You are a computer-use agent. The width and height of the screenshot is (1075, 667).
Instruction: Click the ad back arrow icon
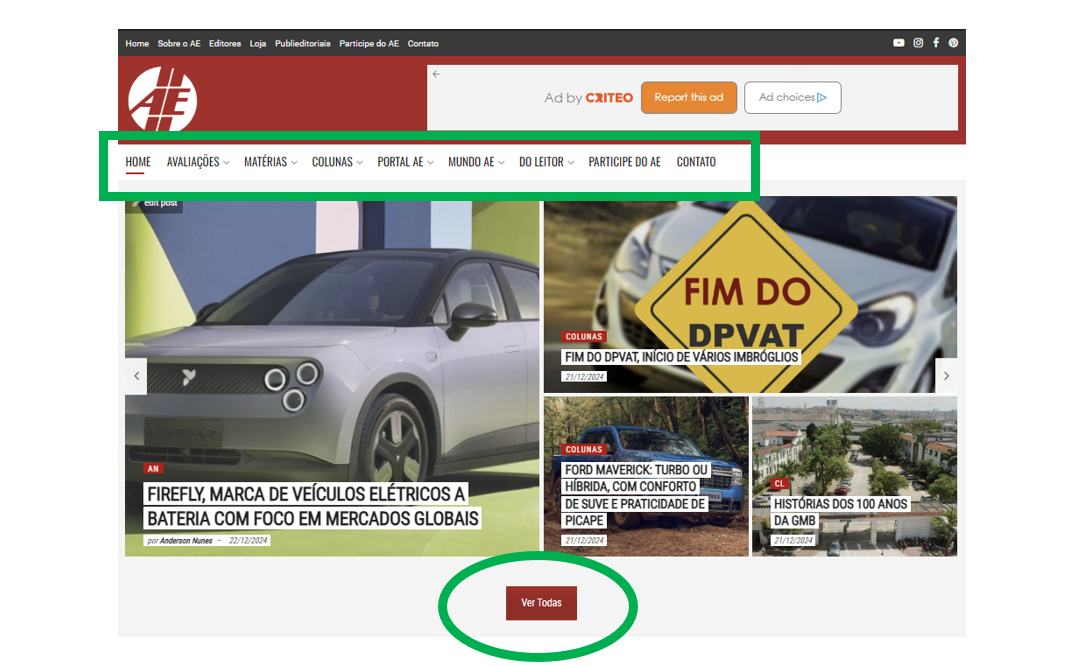pyautogui.click(x=436, y=74)
